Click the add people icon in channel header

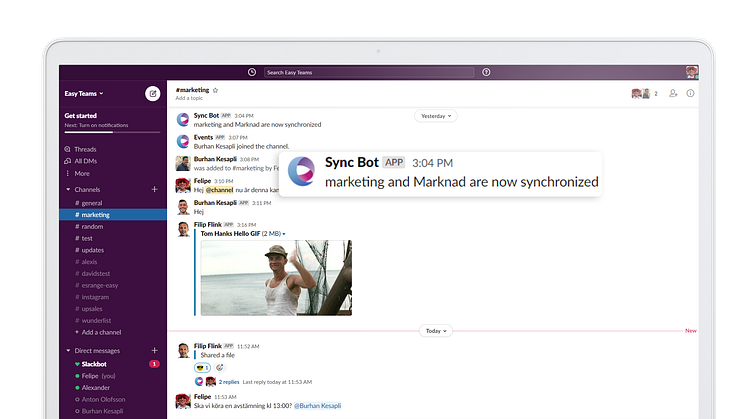(x=673, y=94)
